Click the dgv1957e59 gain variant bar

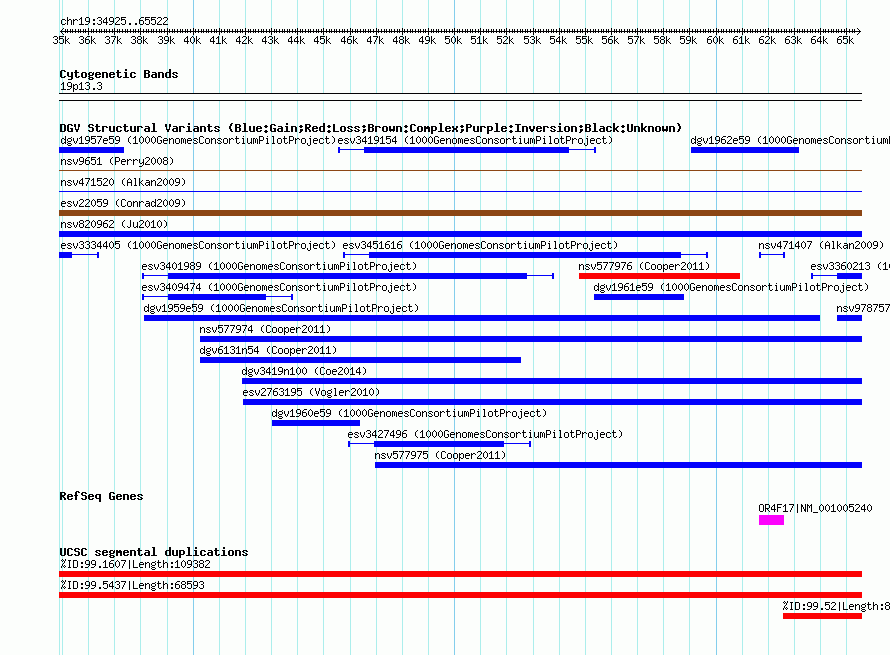tap(91, 150)
